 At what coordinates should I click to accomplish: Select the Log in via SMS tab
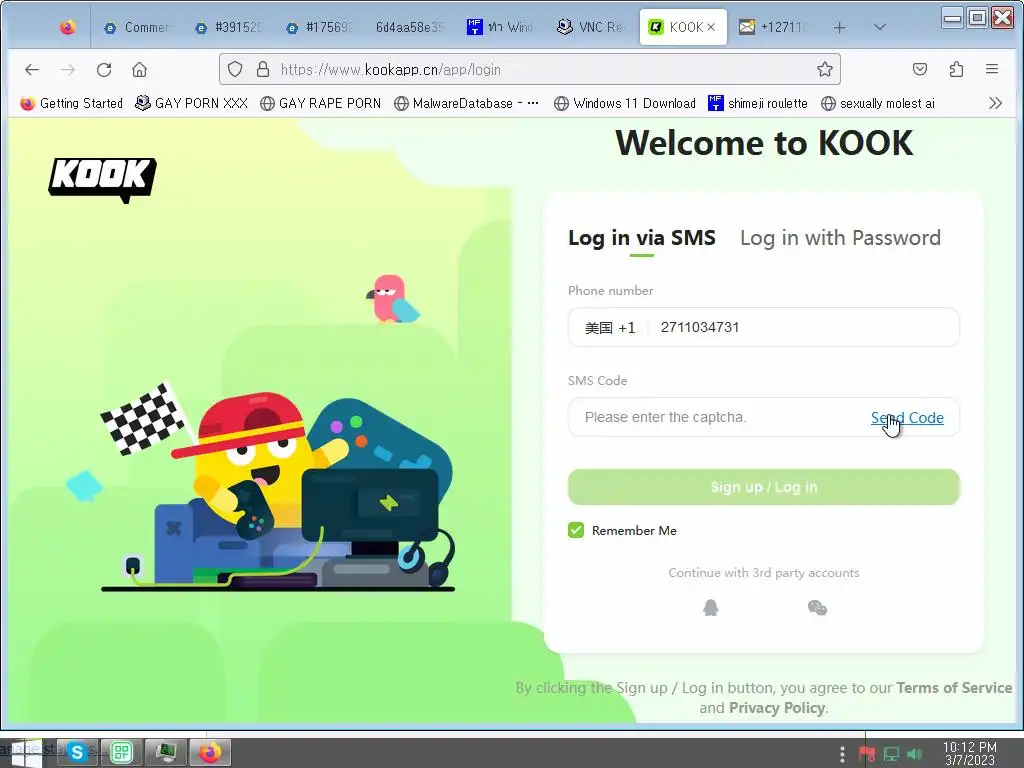tap(642, 238)
